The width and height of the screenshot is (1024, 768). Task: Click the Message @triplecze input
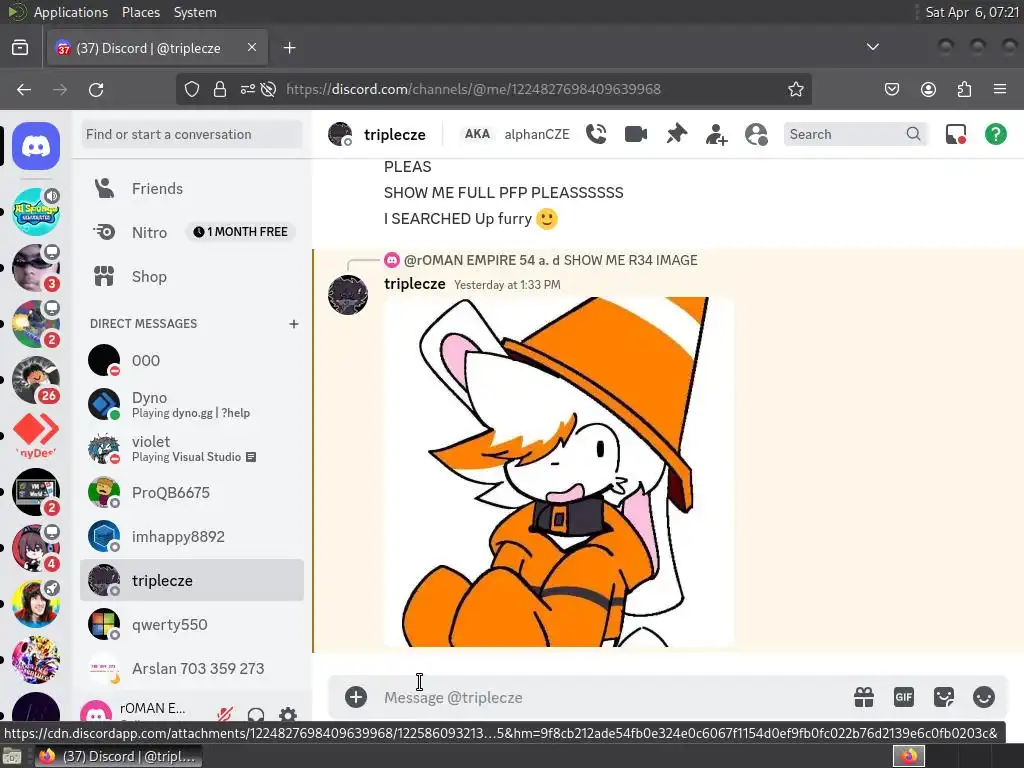(x=614, y=697)
